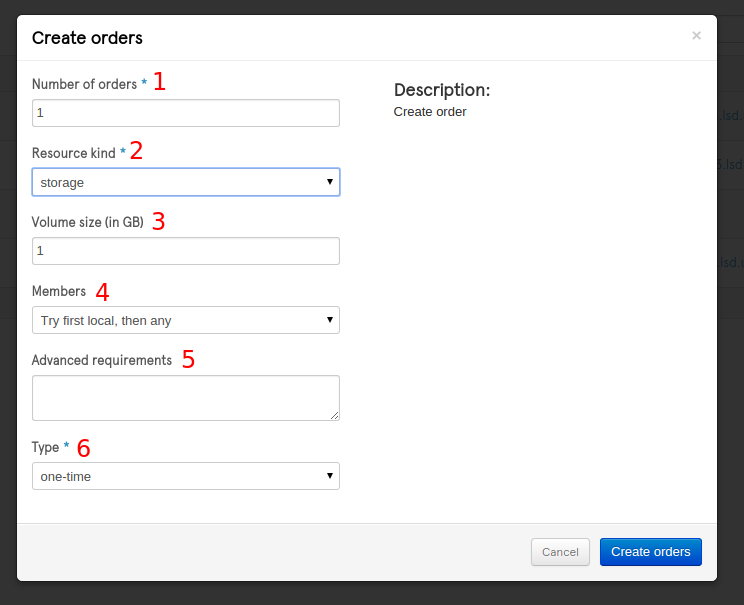Screen dimensions: 744x605
Task: Click the Advanced requirements label
Action: (102, 360)
